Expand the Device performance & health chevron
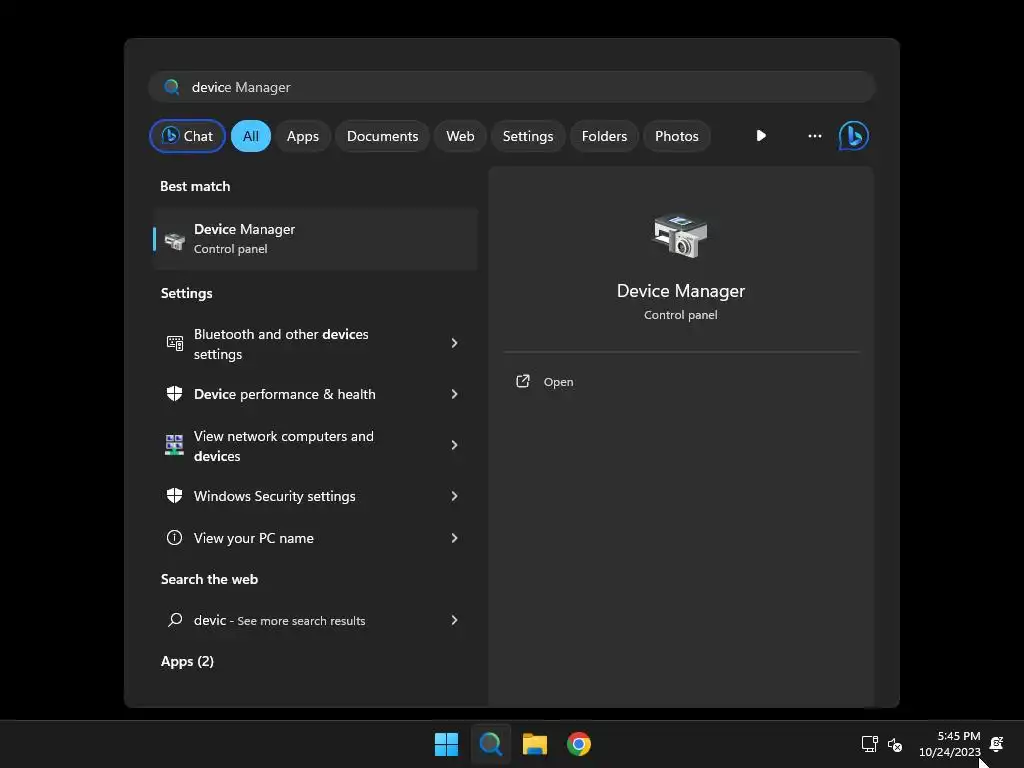1024x768 pixels. pyautogui.click(x=455, y=394)
